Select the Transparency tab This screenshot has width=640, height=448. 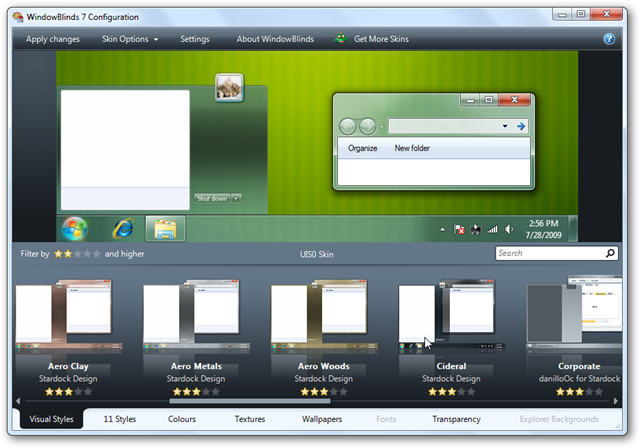tap(456, 419)
